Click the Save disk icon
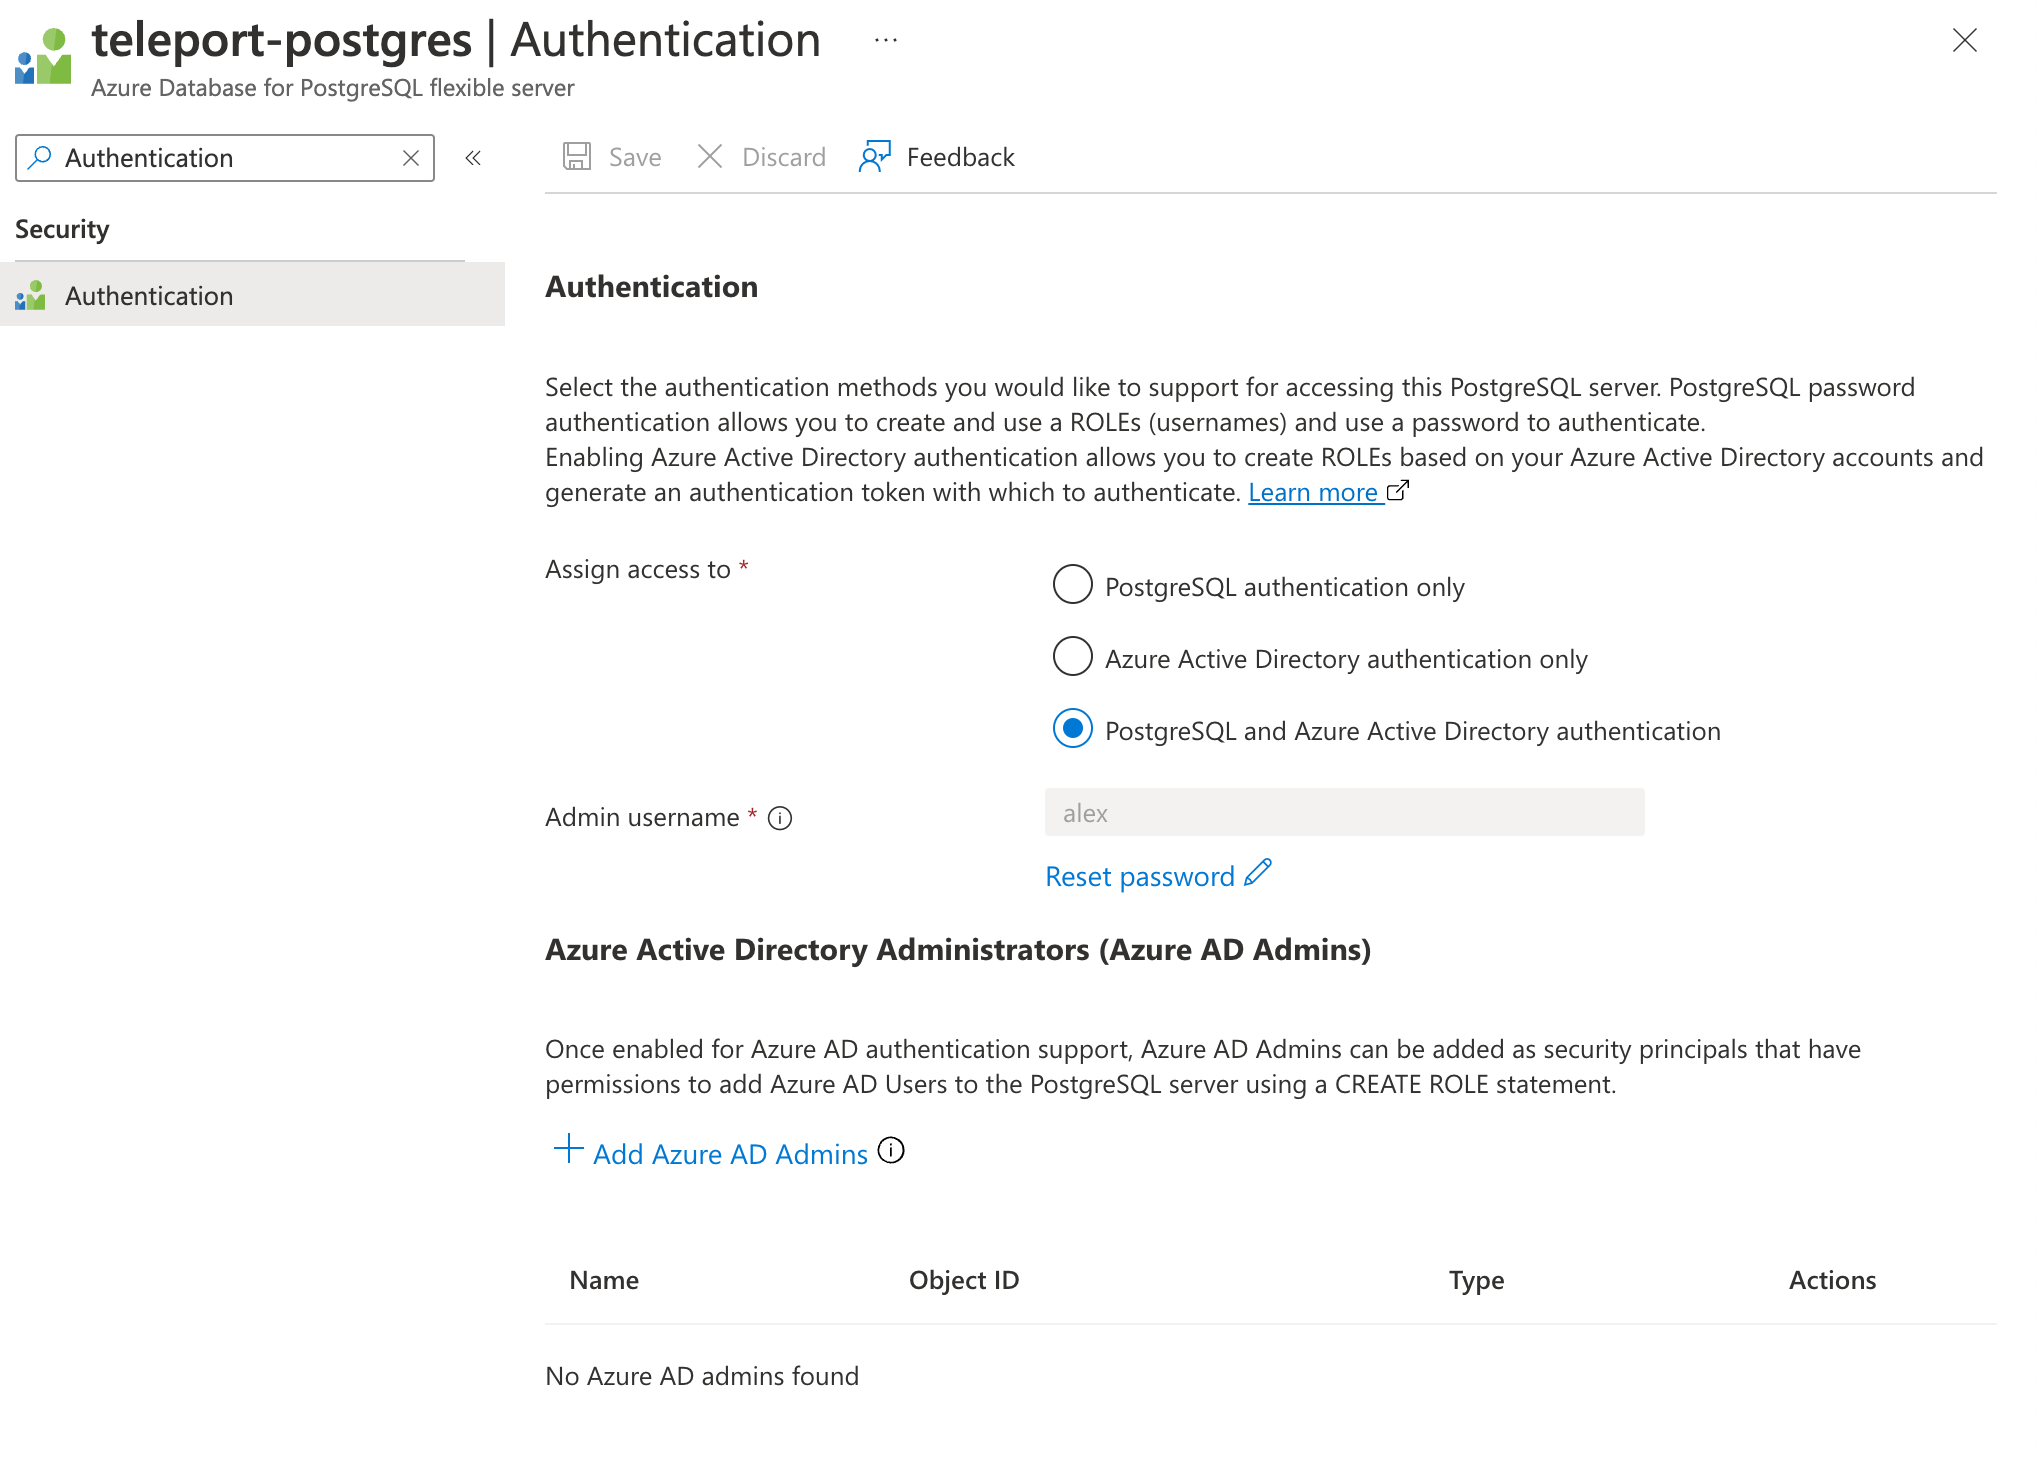The height and width of the screenshot is (1470, 2037). (x=577, y=156)
